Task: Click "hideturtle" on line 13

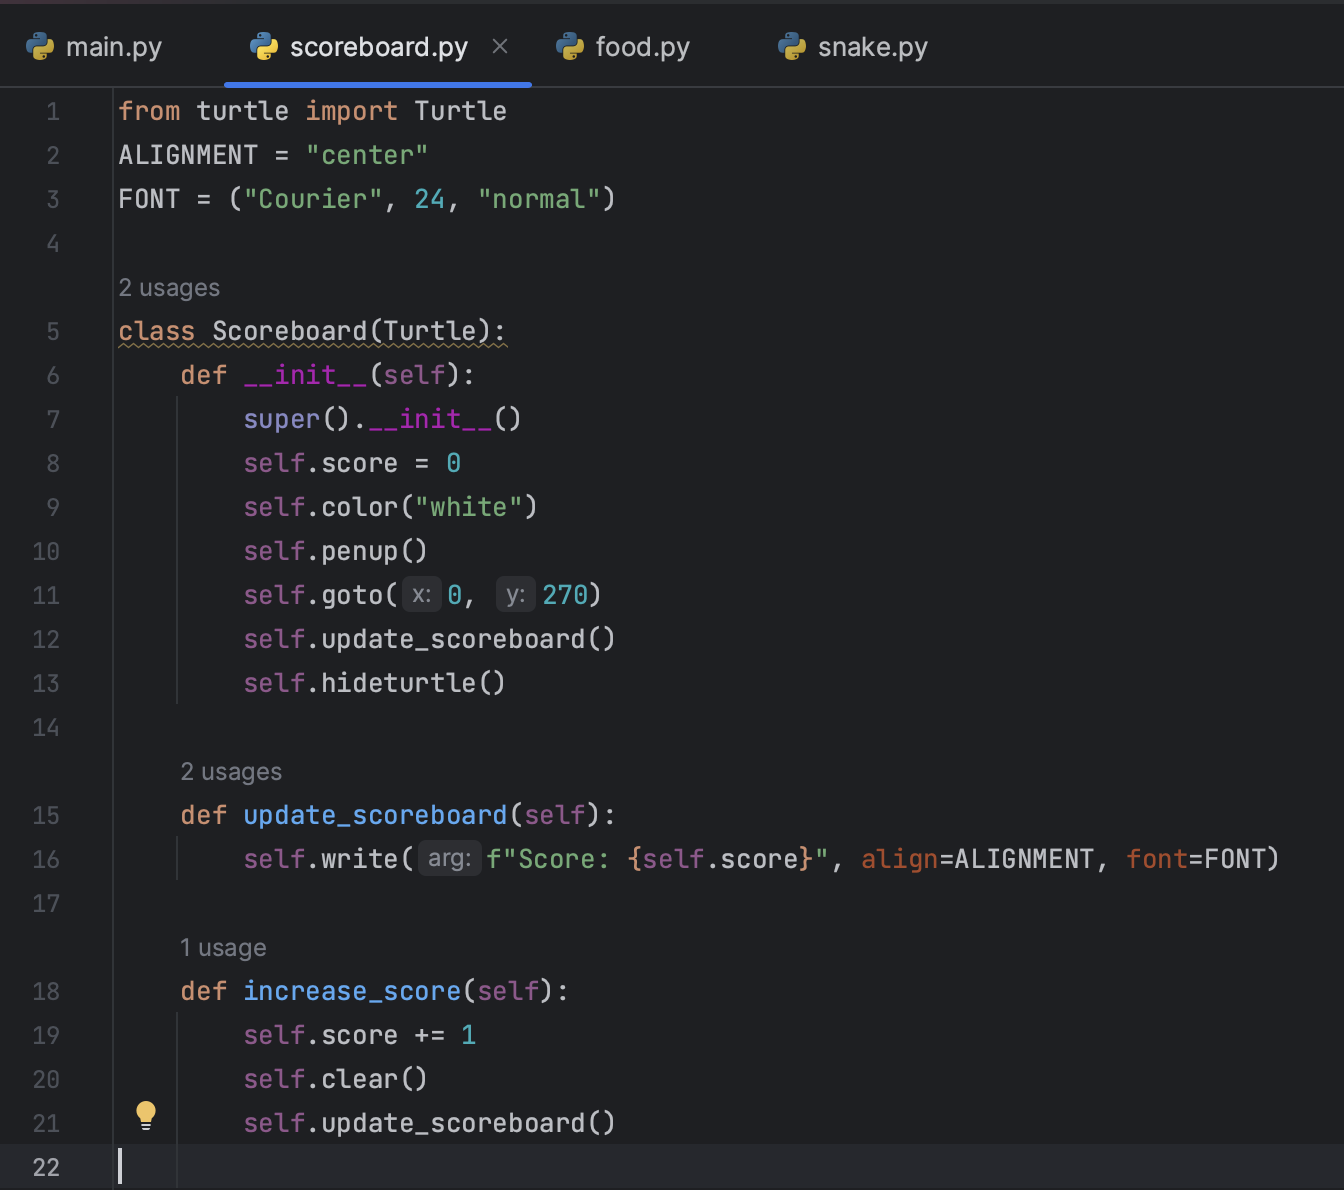Action: click(x=398, y=683)
